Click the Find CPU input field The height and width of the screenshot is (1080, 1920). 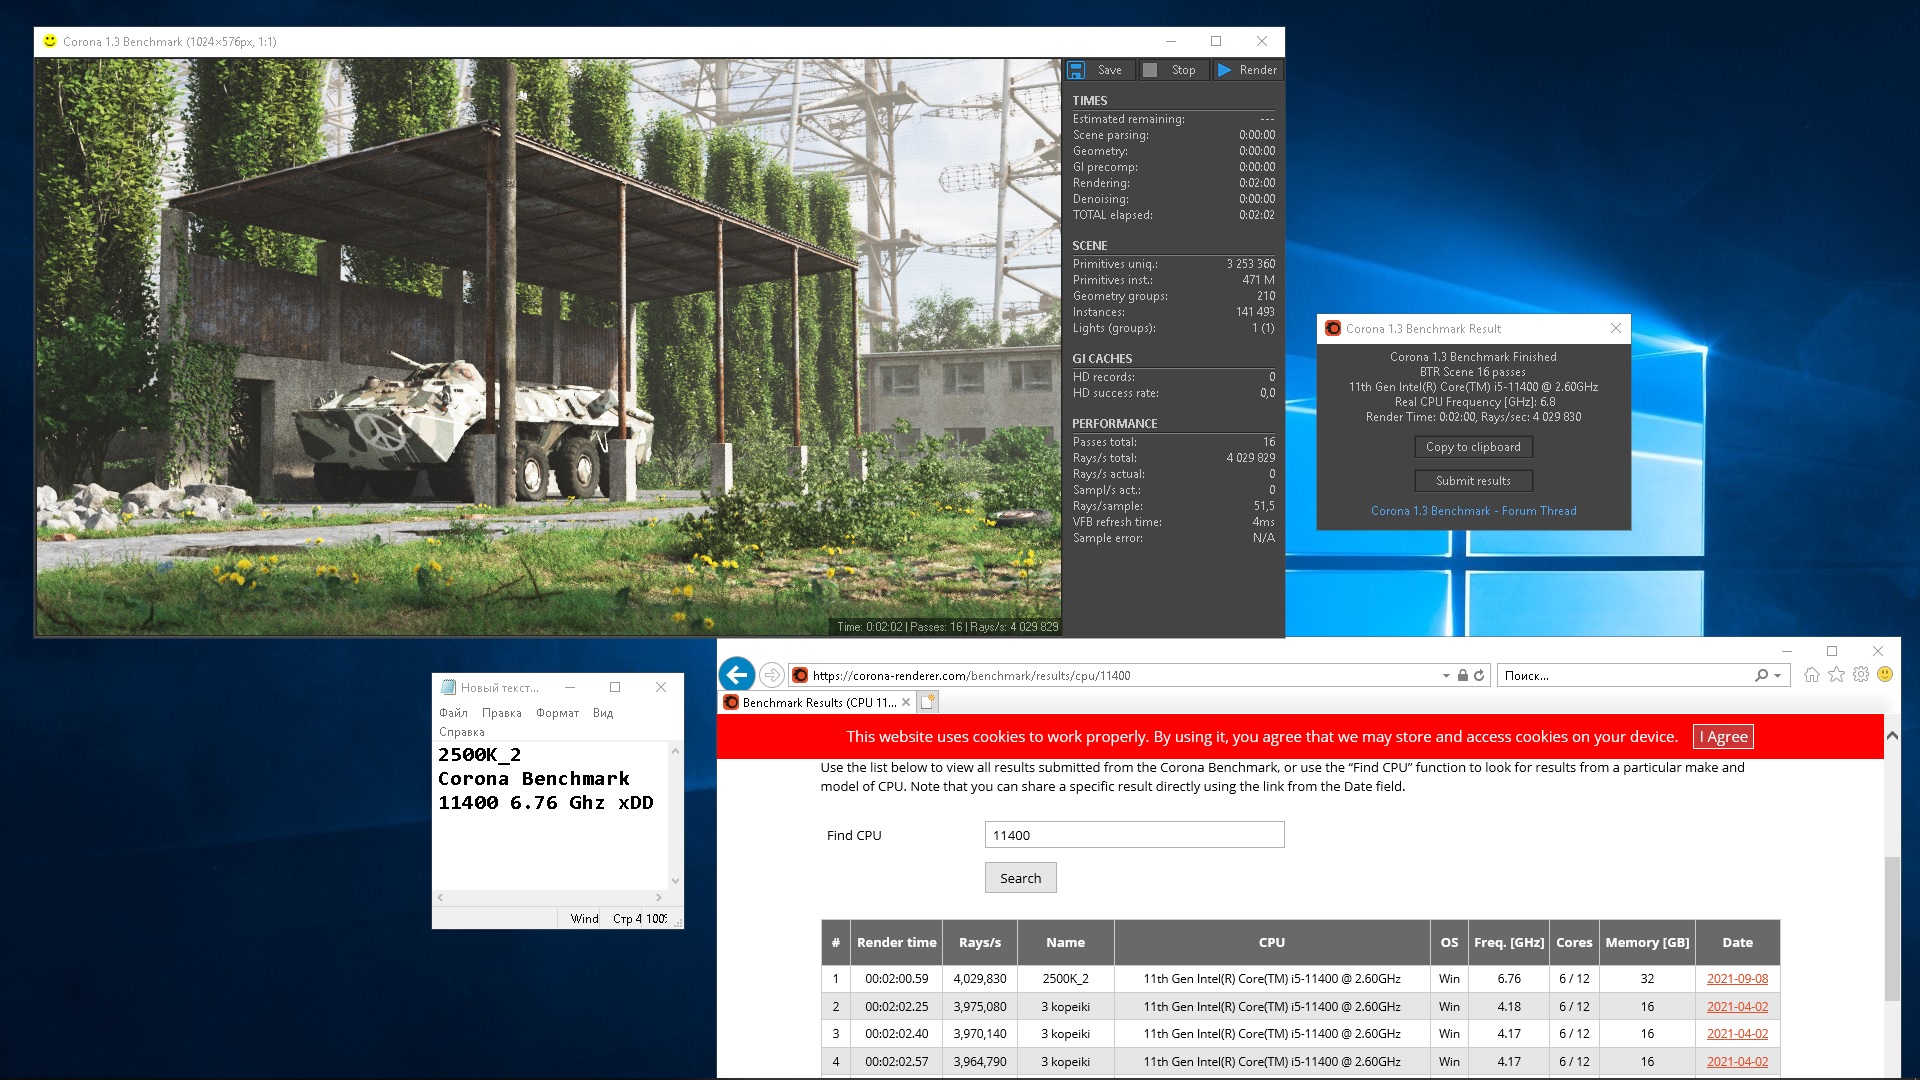click(1134, 835)
